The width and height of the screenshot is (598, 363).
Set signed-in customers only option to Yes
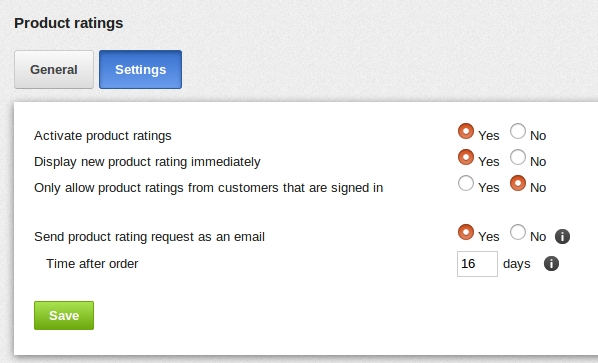tap(466, 183)
